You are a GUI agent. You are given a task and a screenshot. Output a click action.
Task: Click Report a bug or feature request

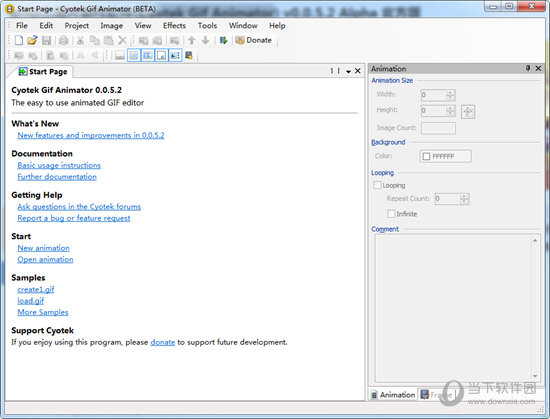74,218
